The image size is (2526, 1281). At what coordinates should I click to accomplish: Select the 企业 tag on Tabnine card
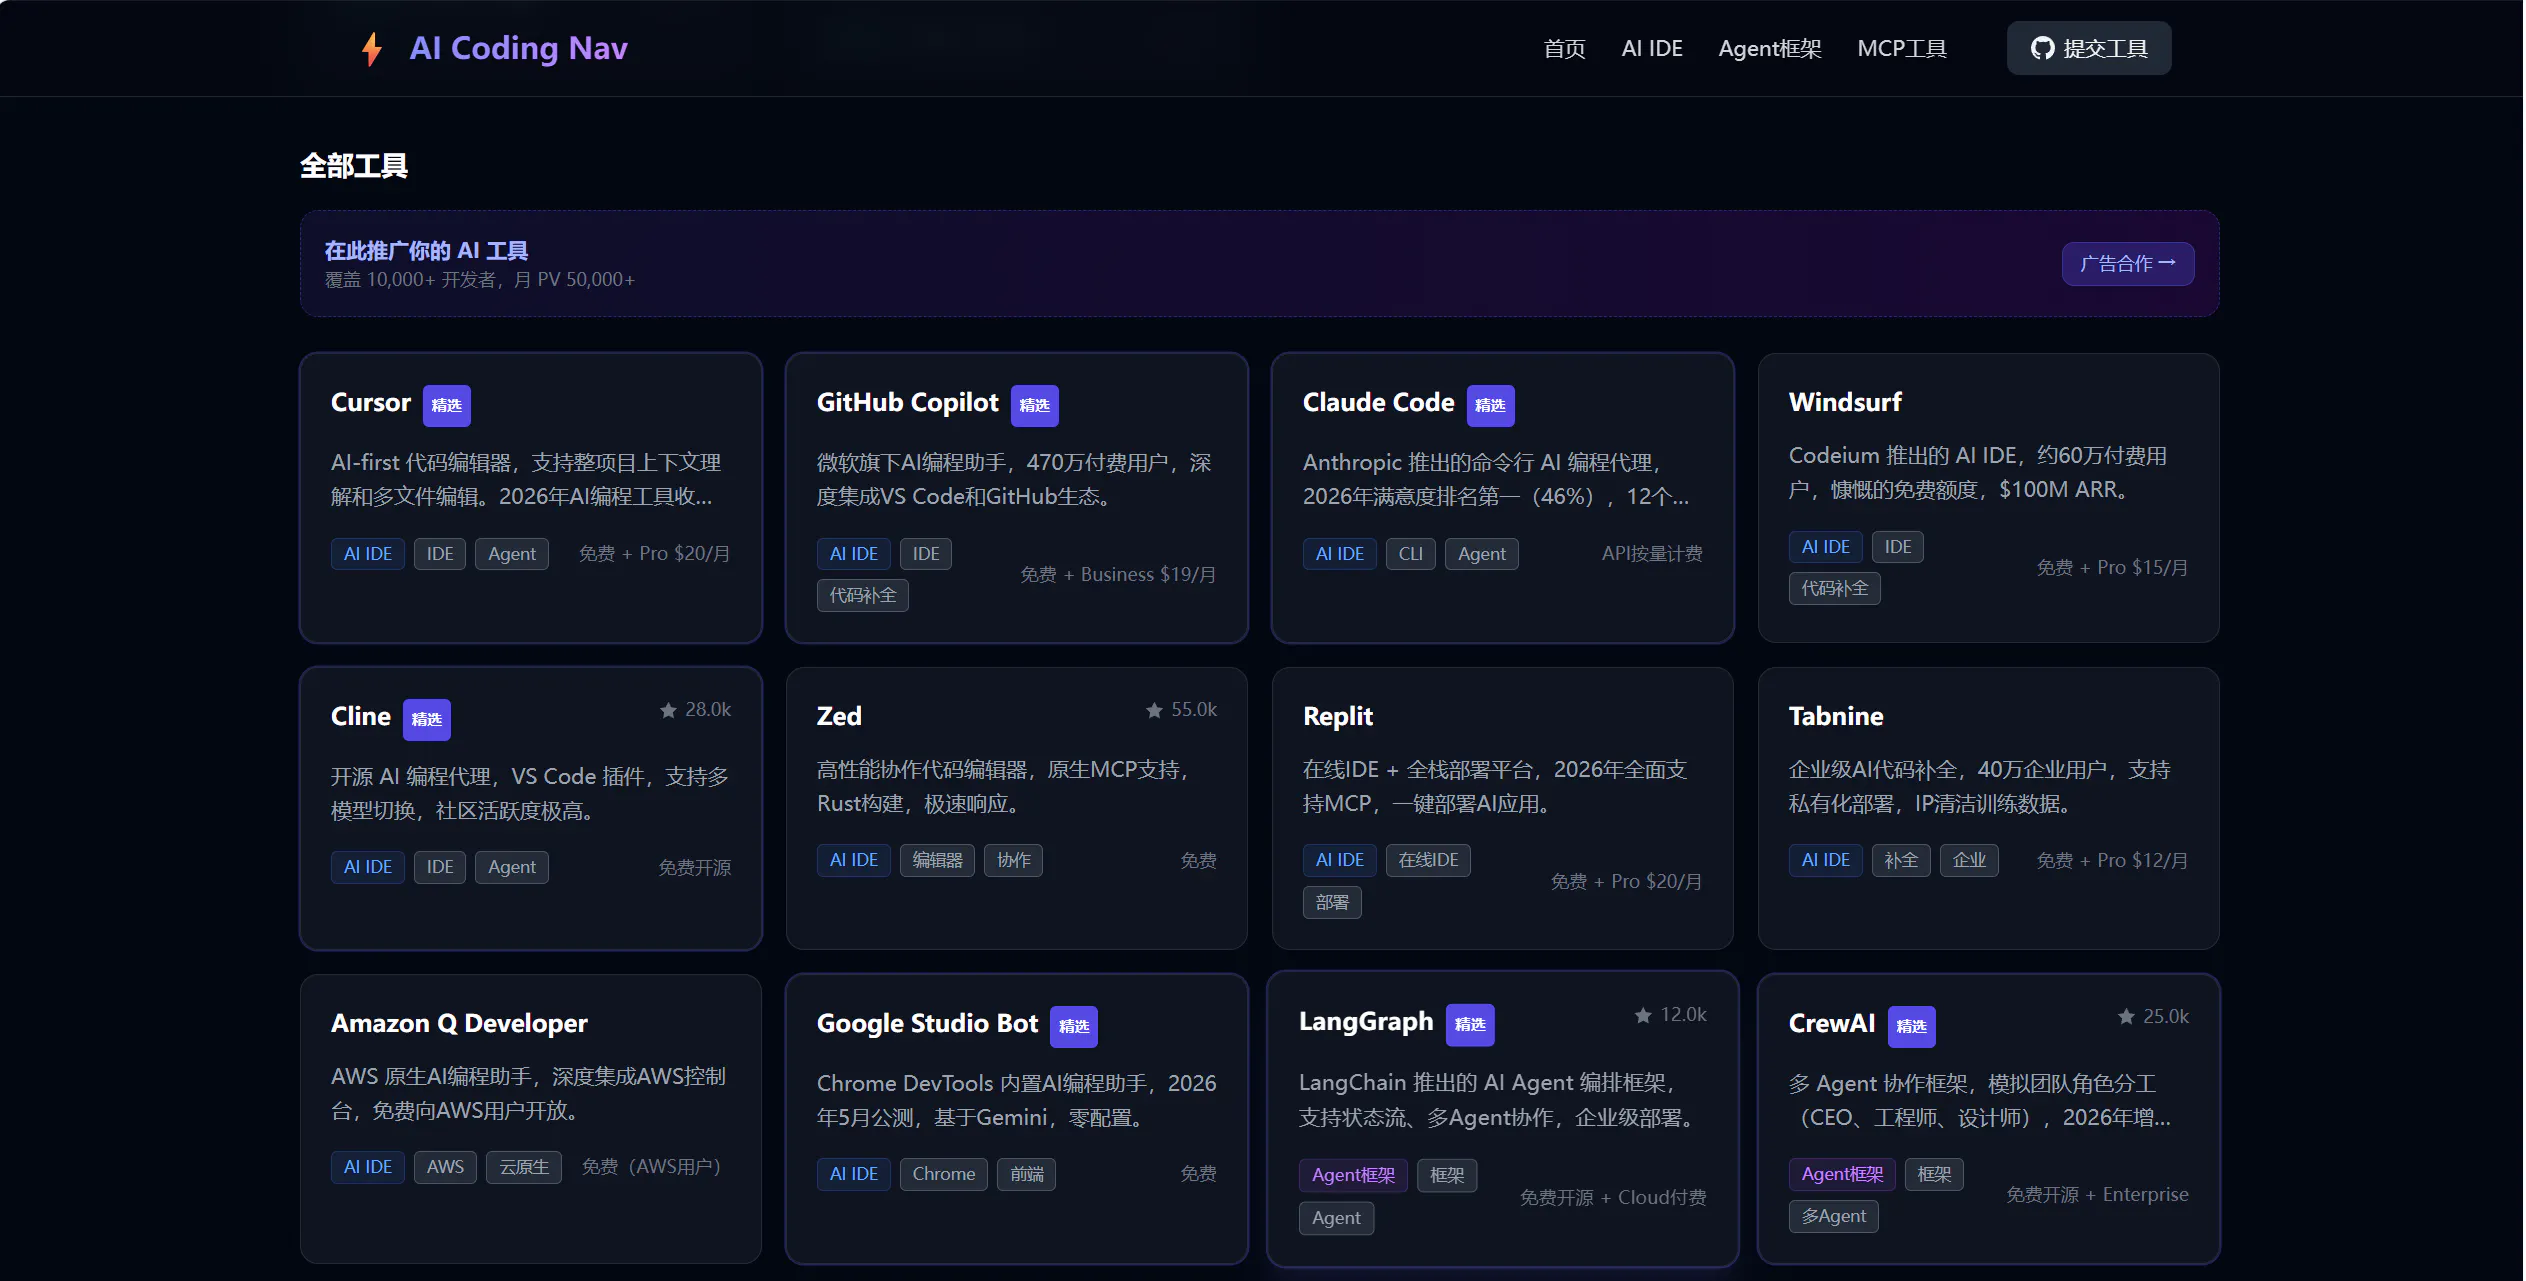(x=1970, y=861)
